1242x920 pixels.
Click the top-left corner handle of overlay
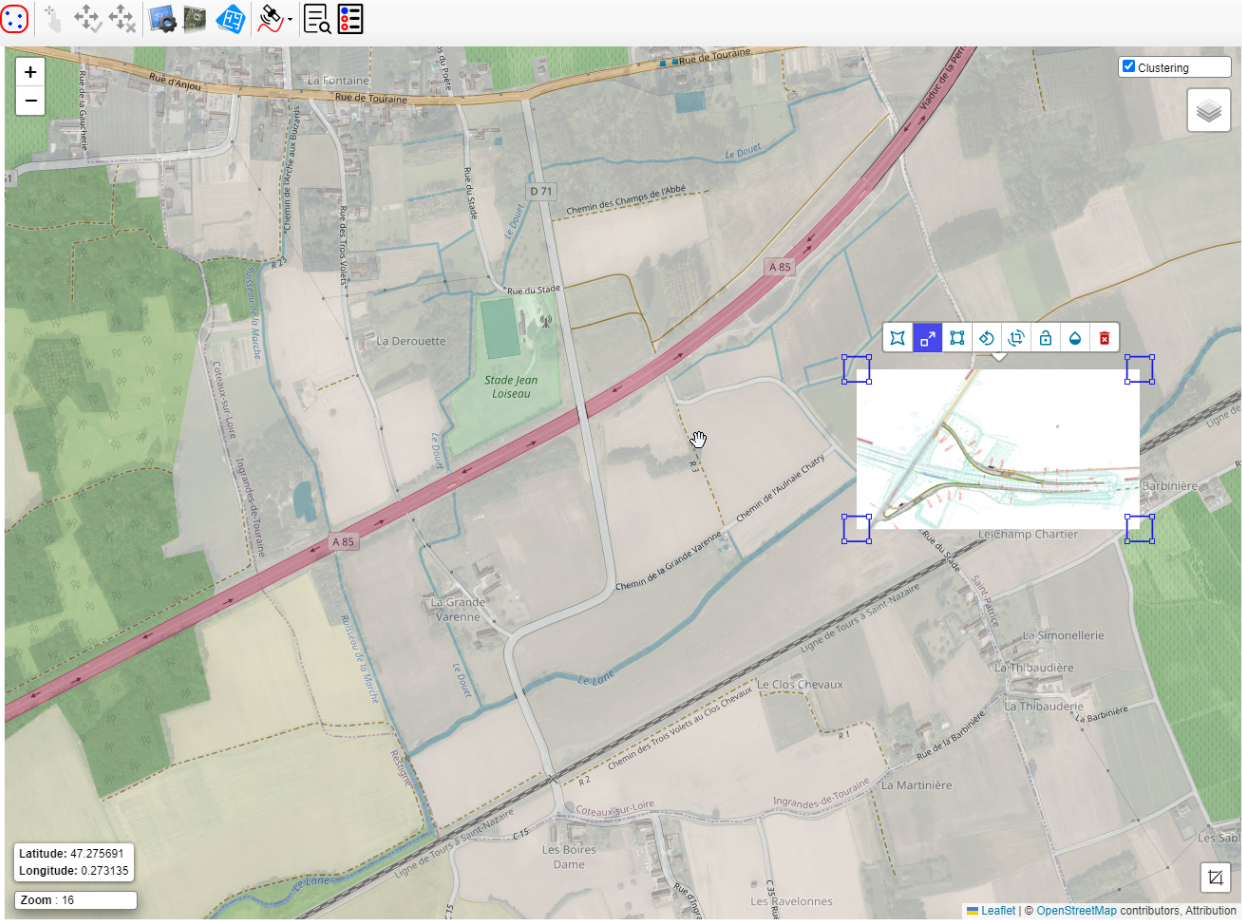tap(856, 369)
